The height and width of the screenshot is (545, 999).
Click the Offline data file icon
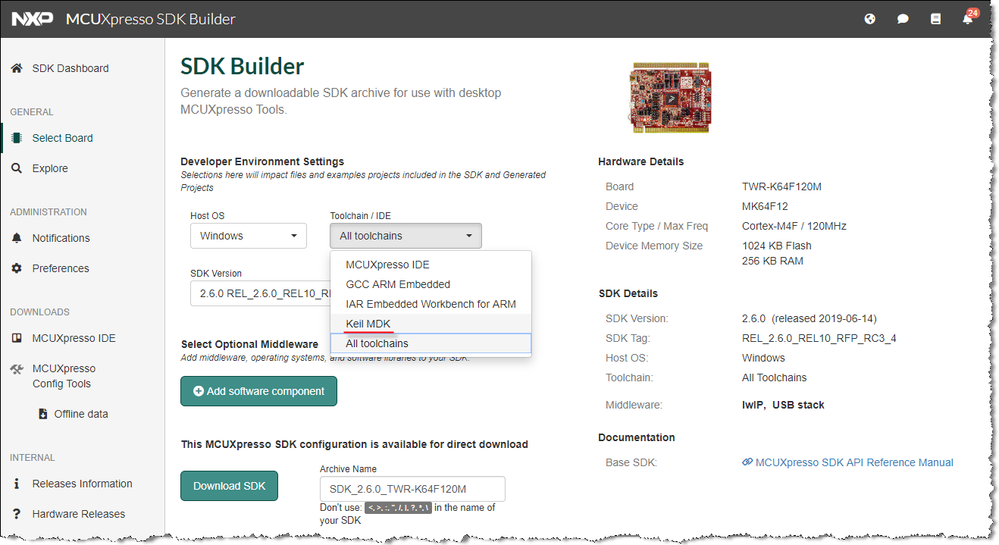pyautogui.click(x=43, y=414)
